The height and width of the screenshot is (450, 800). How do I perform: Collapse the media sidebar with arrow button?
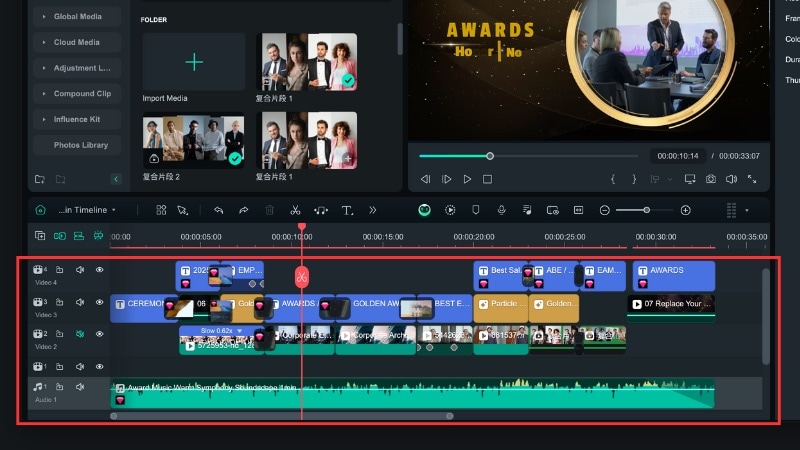pos(116,179)
